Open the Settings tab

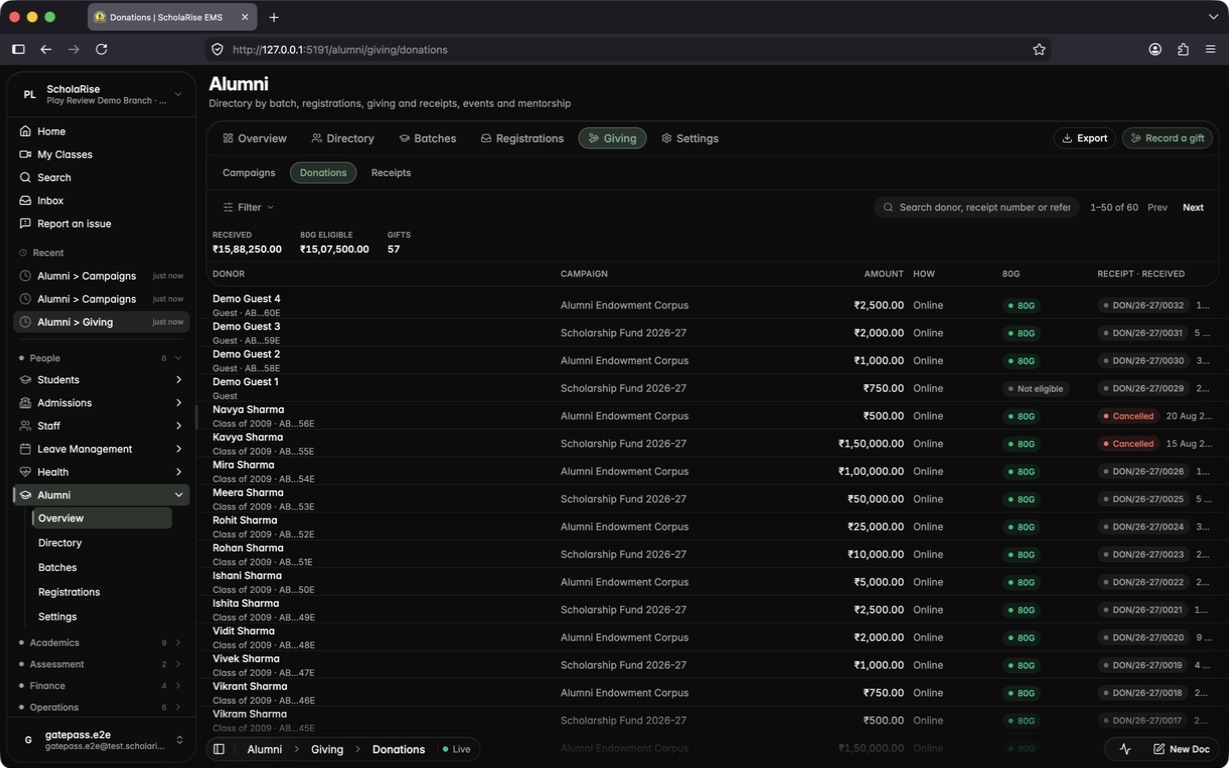690,138
